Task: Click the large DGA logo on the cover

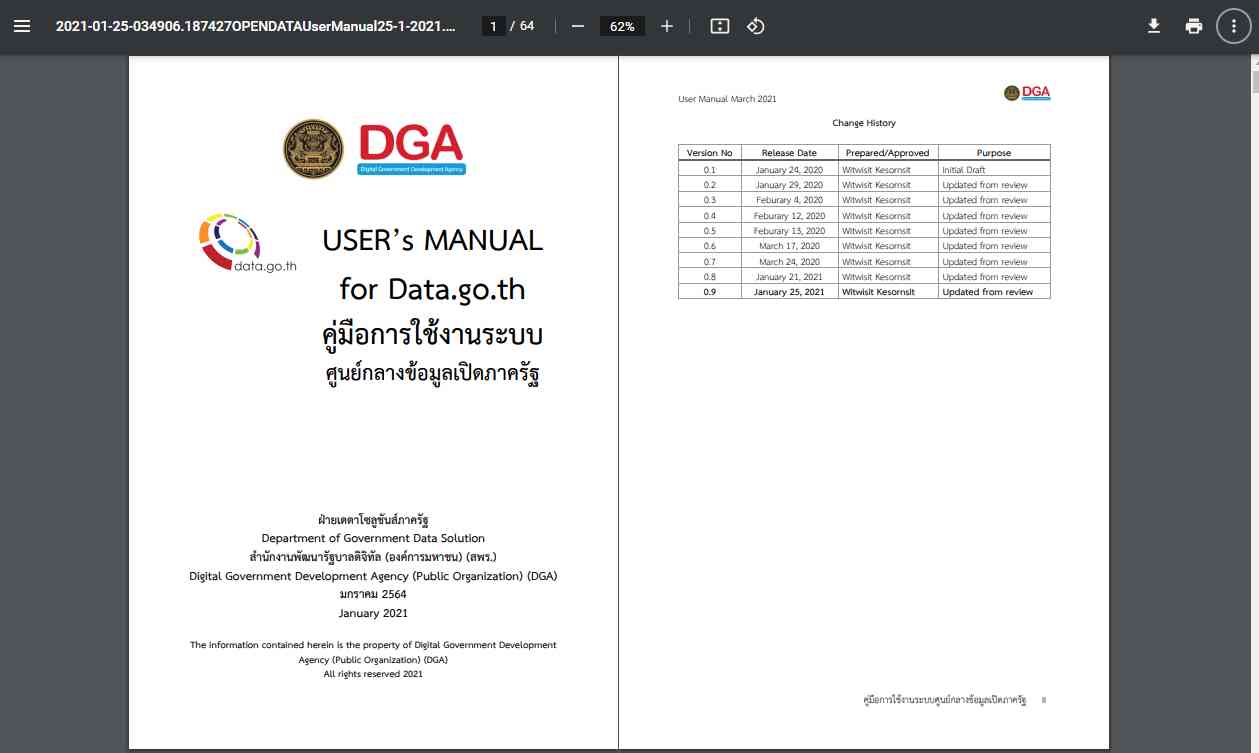Action: coord(411,148)
